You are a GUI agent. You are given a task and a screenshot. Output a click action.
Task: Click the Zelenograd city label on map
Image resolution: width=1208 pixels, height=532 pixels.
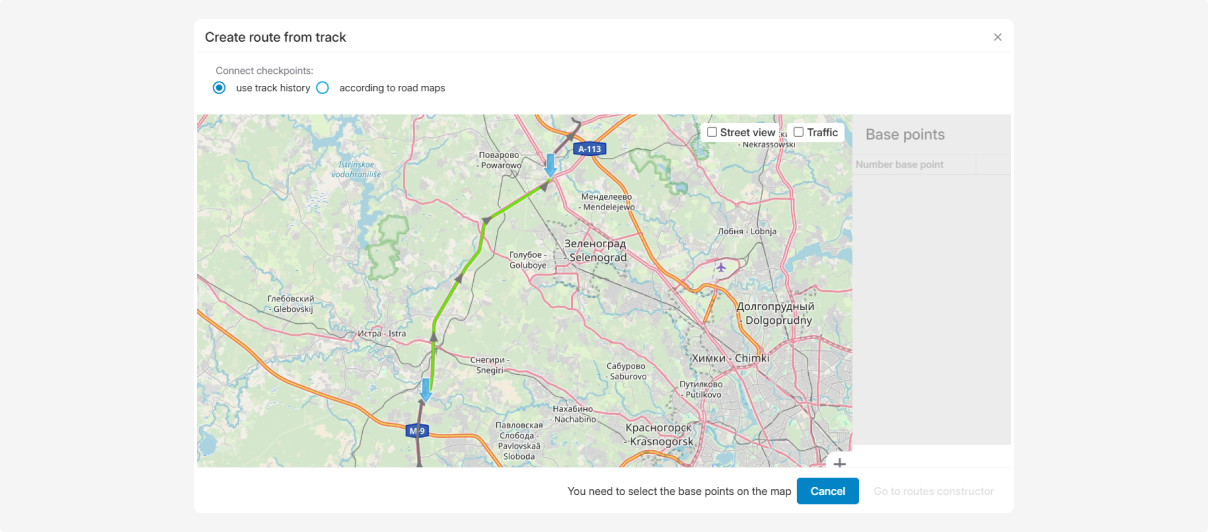595,250
